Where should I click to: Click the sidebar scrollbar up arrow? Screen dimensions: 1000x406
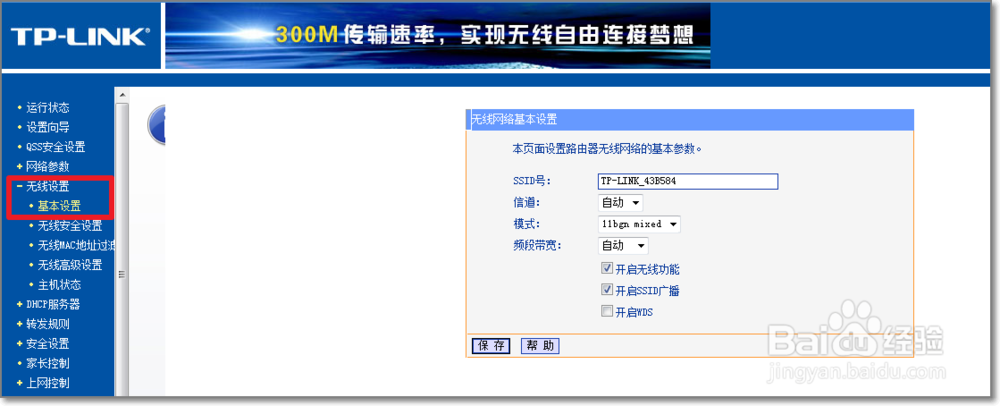121,94
